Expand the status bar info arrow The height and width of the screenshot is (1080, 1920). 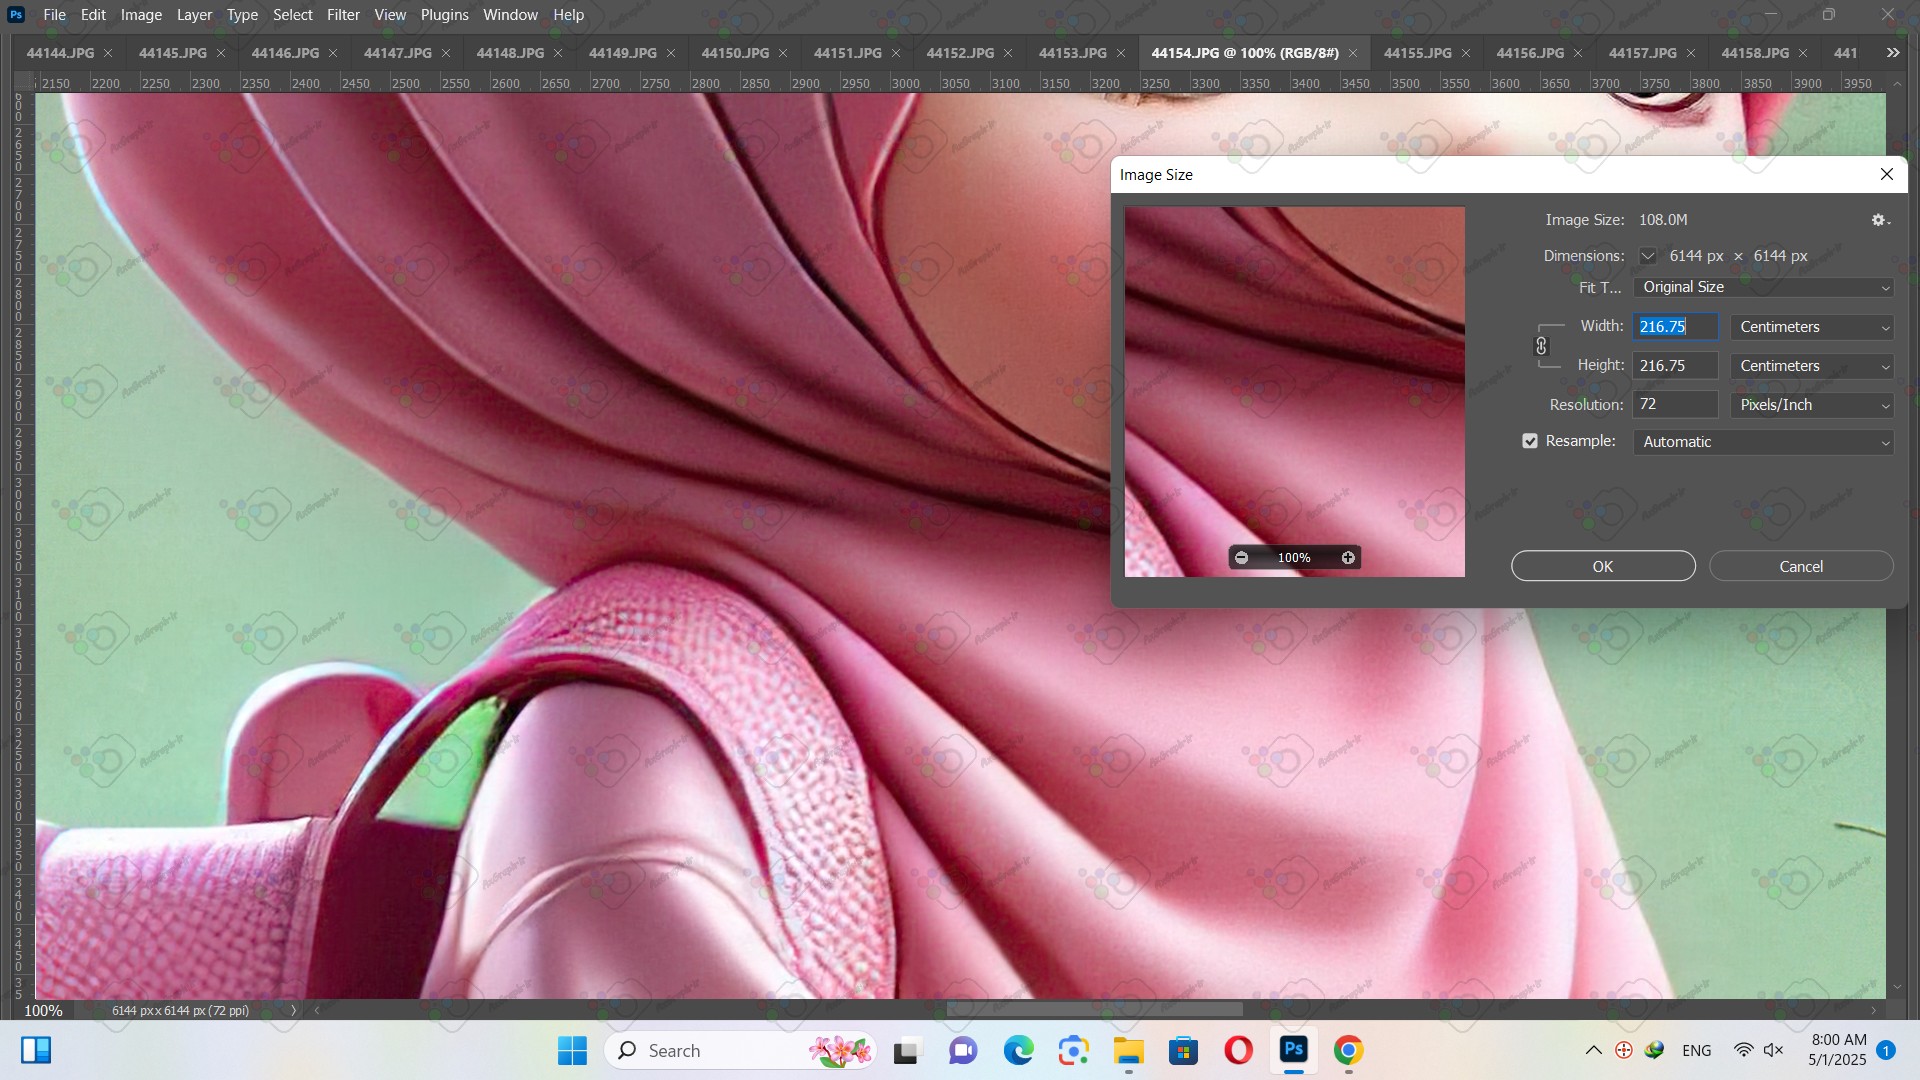(x=293, y=1010)
